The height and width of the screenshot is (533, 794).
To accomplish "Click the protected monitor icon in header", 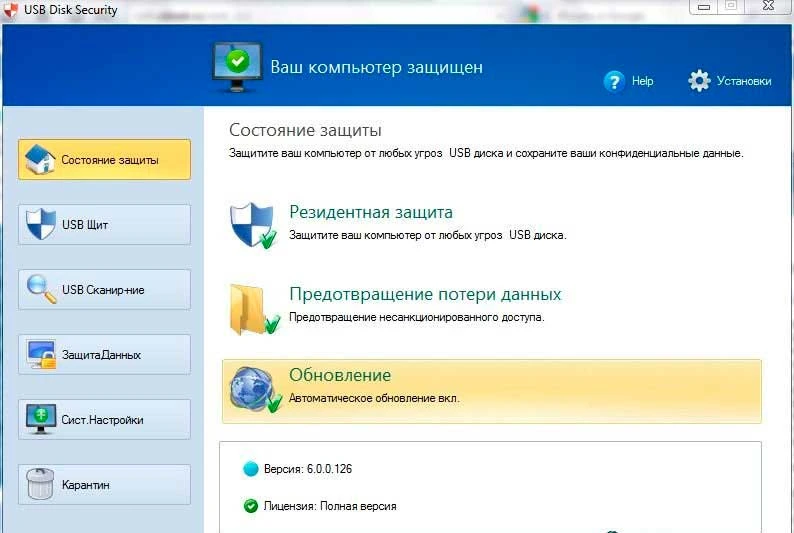I will pyautogui.click(x=237, y=67).
